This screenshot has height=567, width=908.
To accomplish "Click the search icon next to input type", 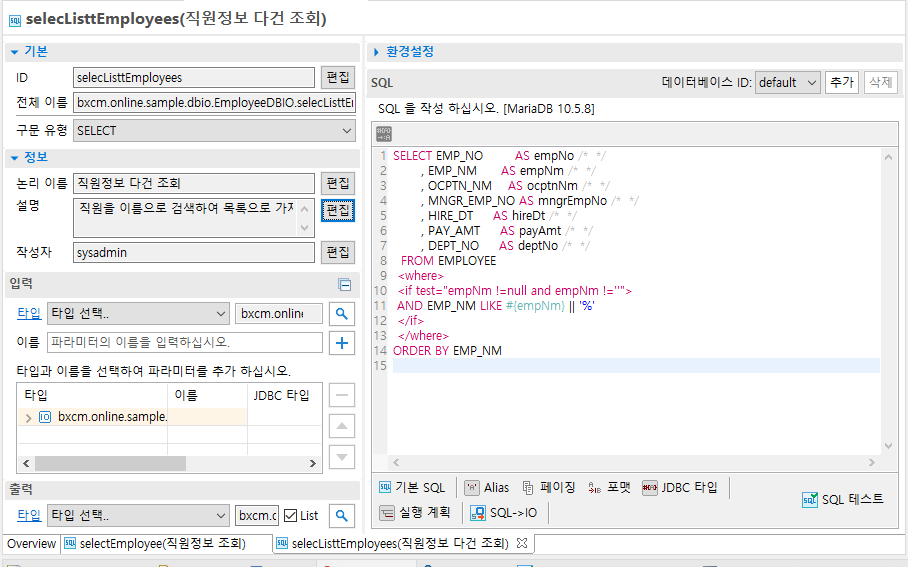I will click(342, 314).
